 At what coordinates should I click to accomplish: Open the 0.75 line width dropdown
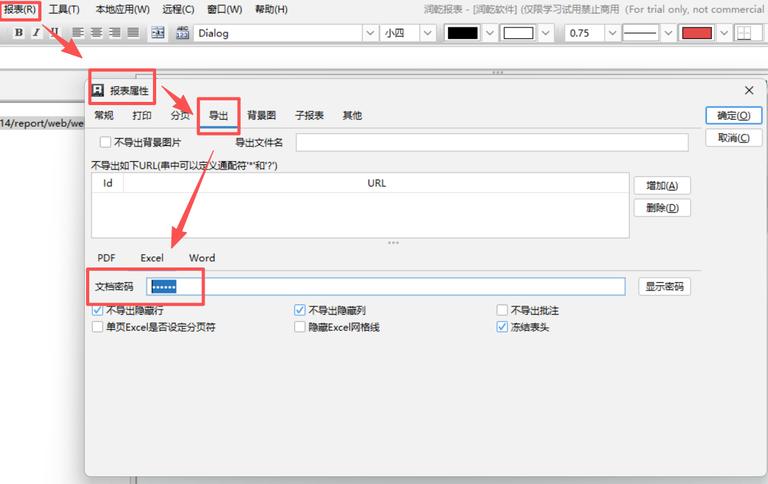click(x=612, y=33)
